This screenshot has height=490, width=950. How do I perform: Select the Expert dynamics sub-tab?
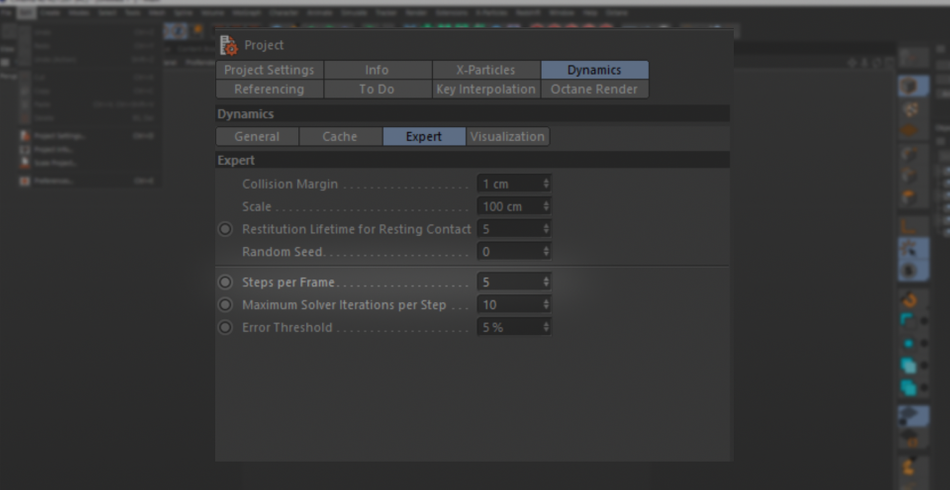pos(424,137)
